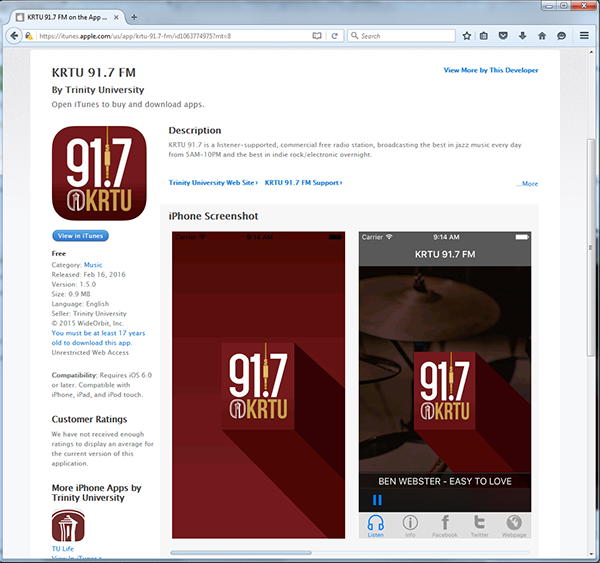
Task: Open the downloads arrow icon
Action: pyautogui.click(x=522, y=36)
